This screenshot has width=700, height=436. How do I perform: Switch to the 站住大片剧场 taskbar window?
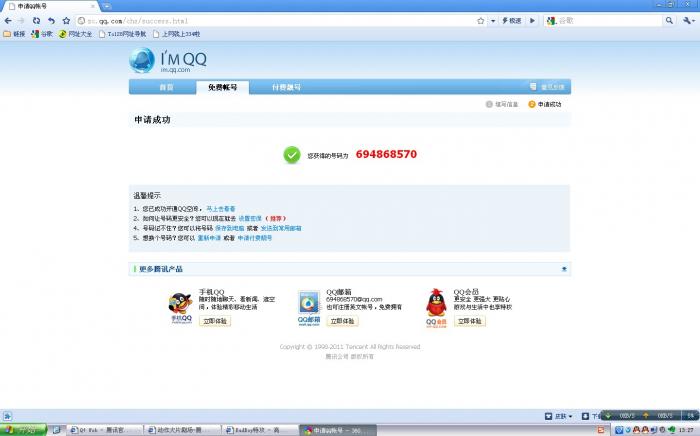point(183,430)
